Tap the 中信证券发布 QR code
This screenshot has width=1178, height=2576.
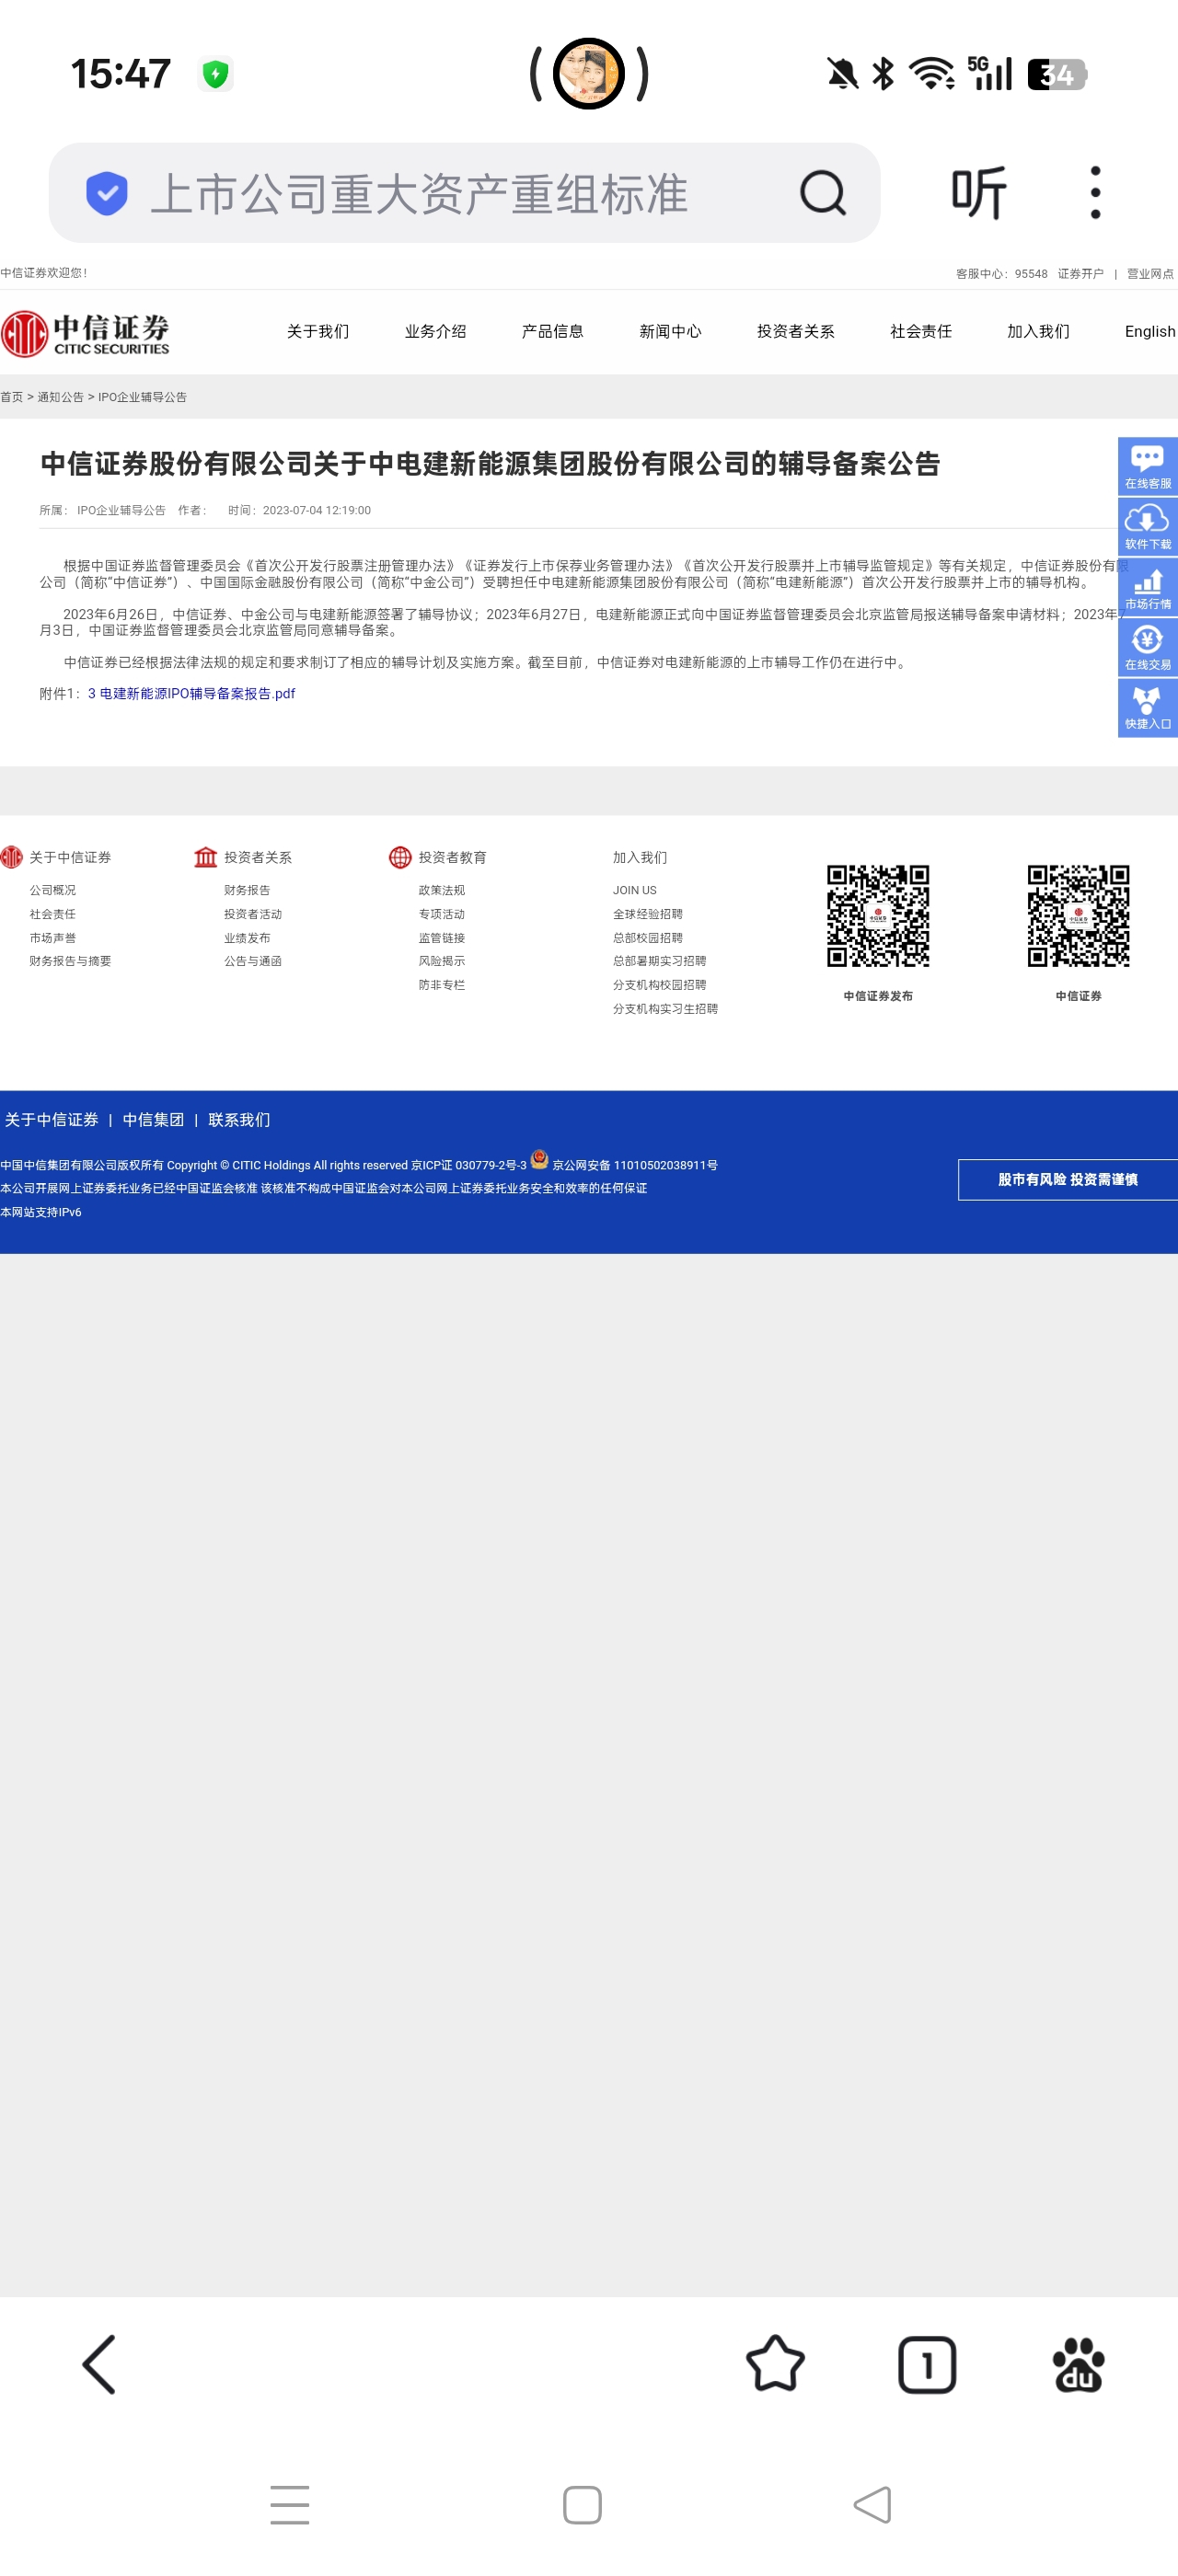877,916
